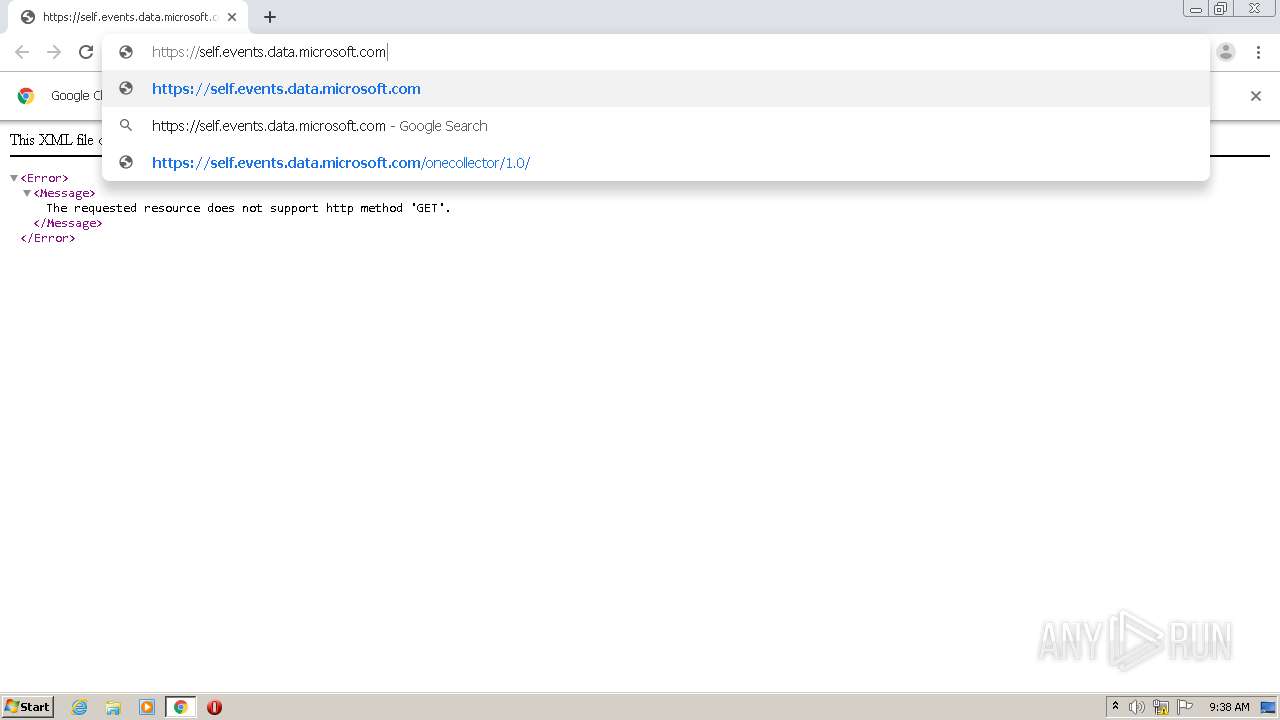Choose the first suggestion https://self.events.data.microsoft.com

click(656, 89)
